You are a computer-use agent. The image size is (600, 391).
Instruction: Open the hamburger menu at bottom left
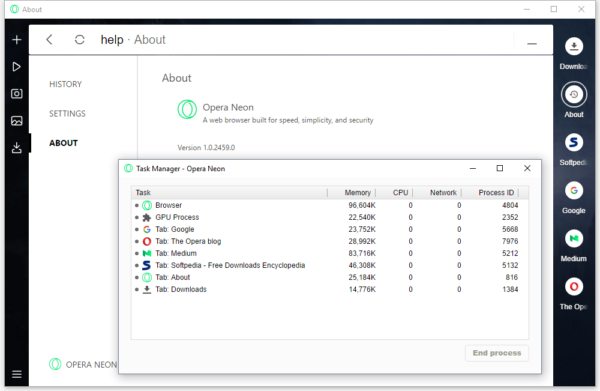point(16,374)
